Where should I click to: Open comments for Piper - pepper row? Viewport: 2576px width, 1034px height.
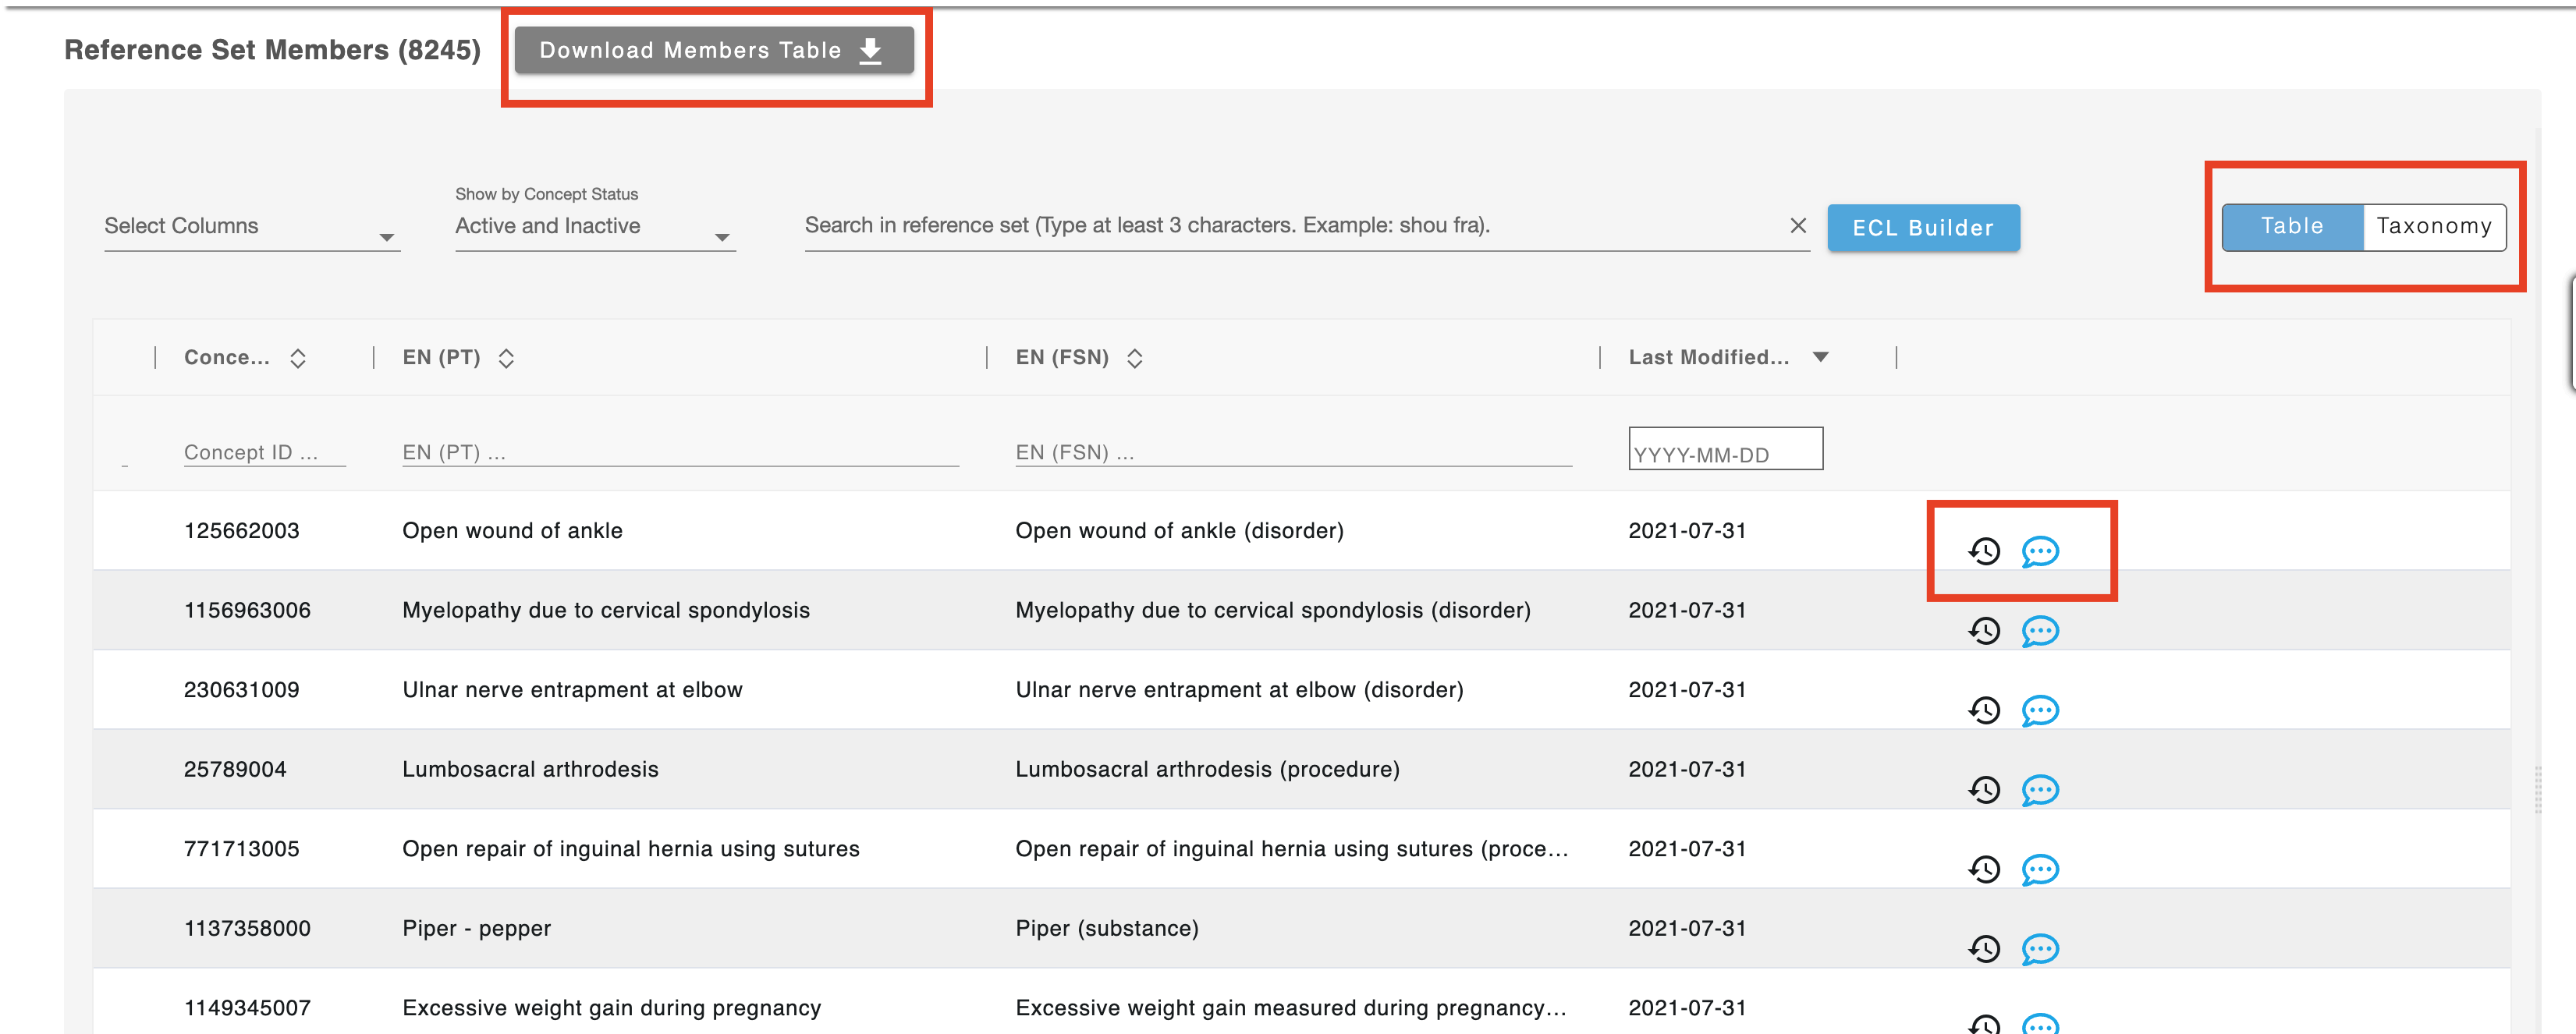tap(2040, 949)
